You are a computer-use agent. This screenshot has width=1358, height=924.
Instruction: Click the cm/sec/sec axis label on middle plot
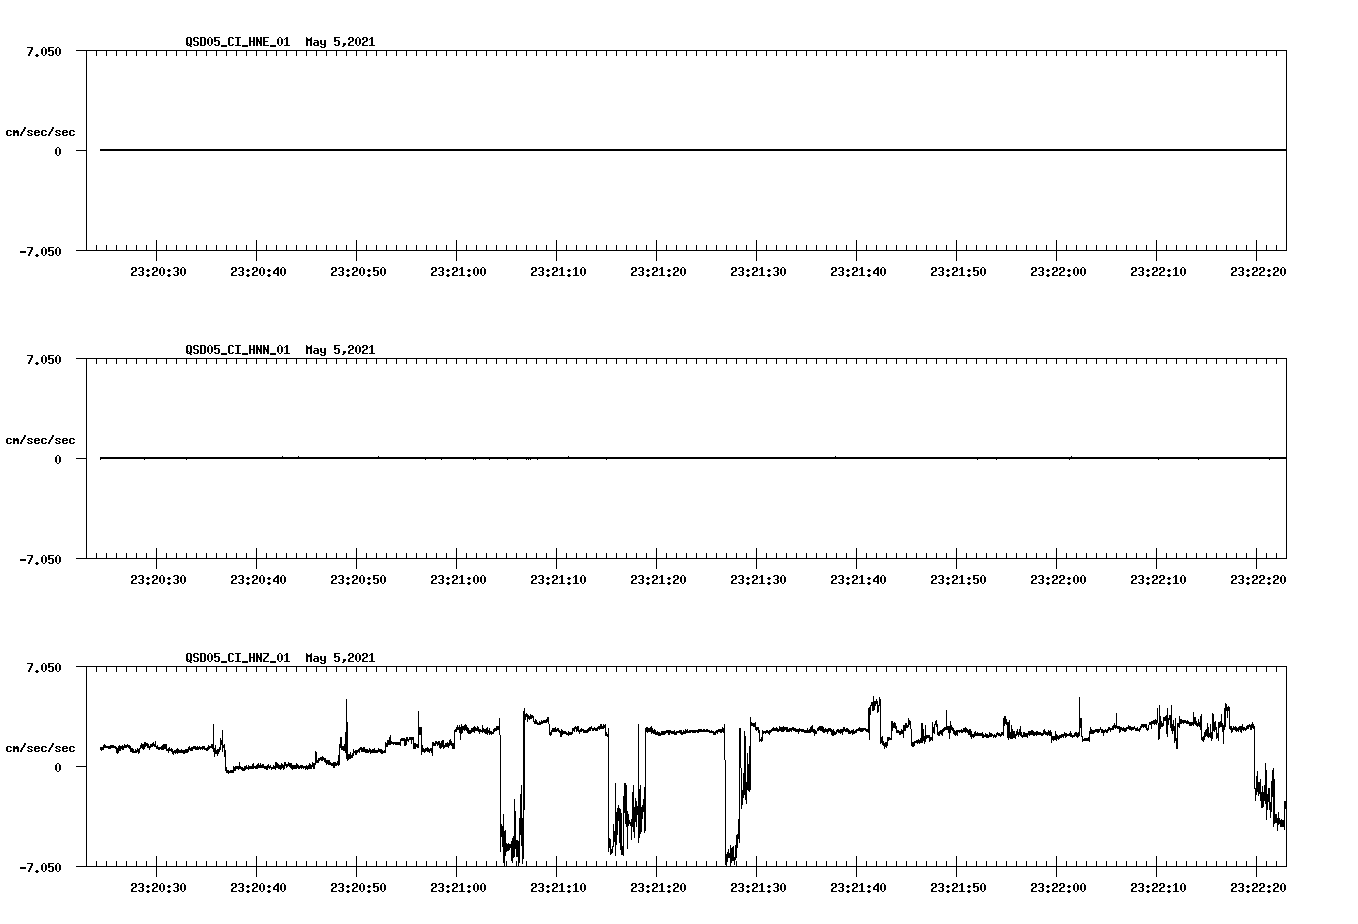pyautogui.click(x=40, y=438)
